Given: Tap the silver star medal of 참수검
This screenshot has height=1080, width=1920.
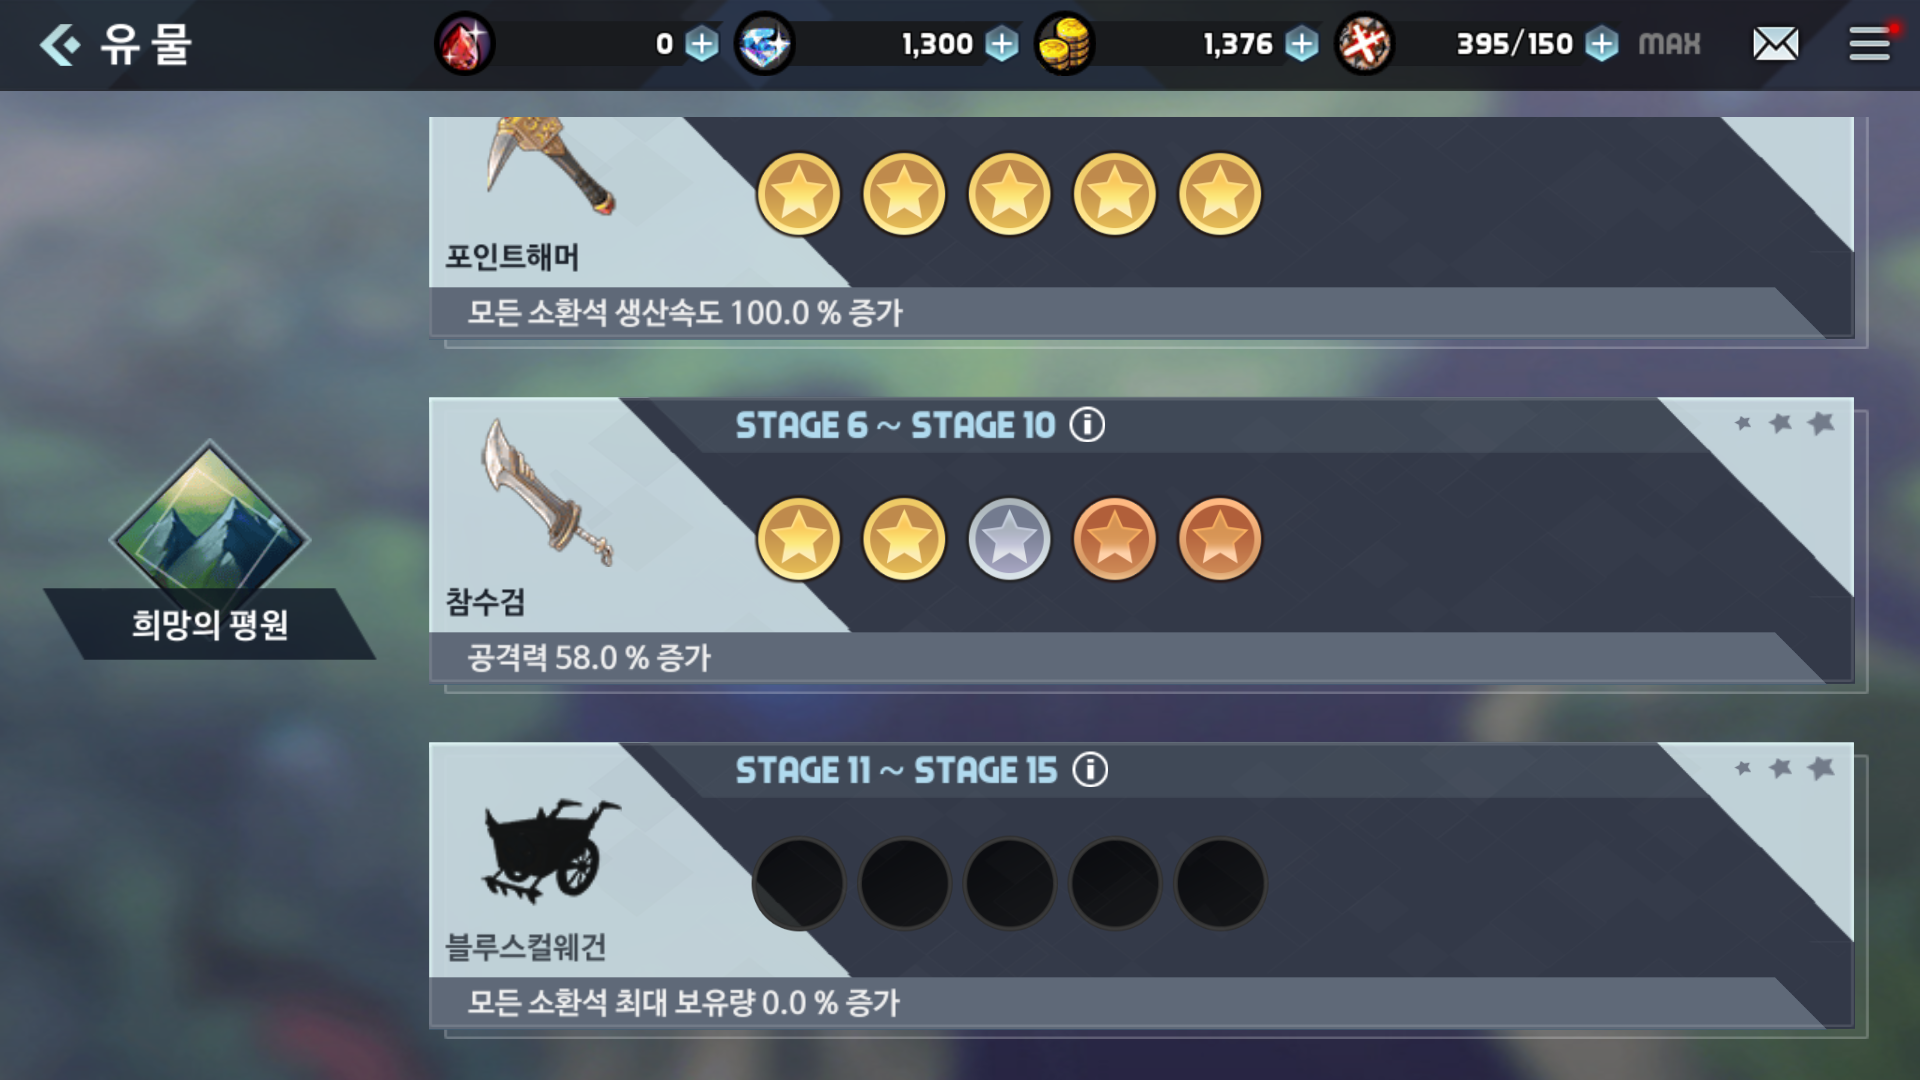Looking at the screenshot, I should click(1009, 539).
